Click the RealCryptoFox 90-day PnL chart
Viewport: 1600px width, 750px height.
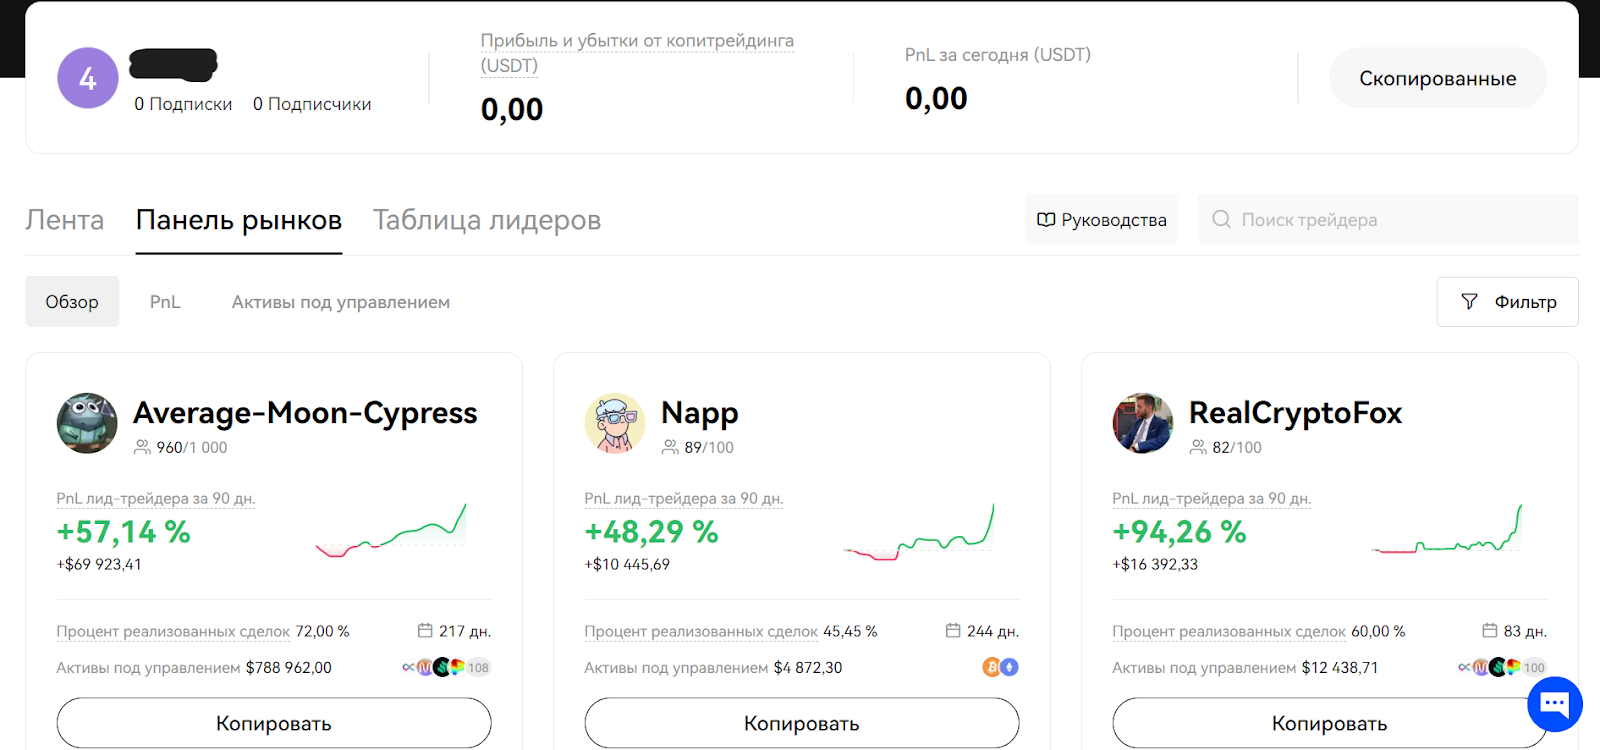[x=1447, y=530]
